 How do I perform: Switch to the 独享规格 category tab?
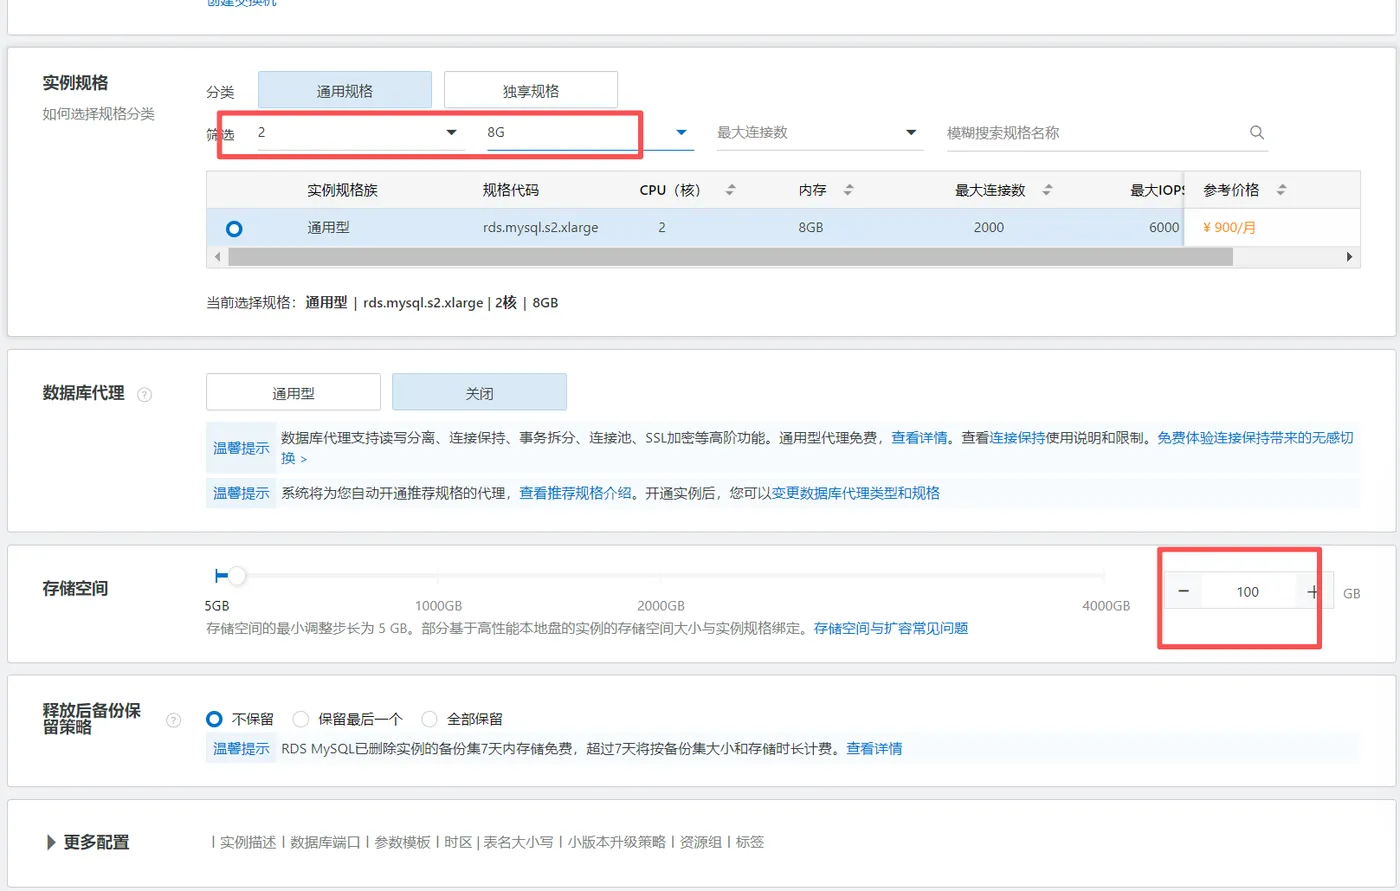pyautogui.click(x=531, y=90)
